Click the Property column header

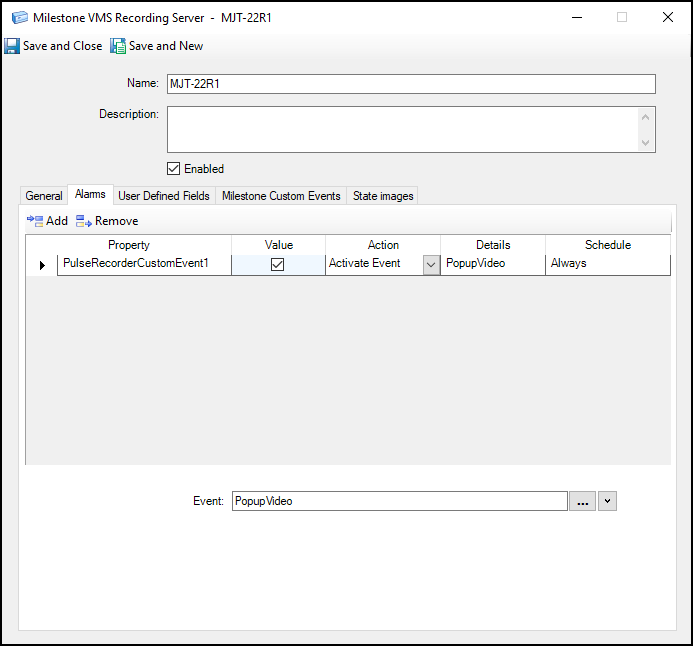coord(129,245)
